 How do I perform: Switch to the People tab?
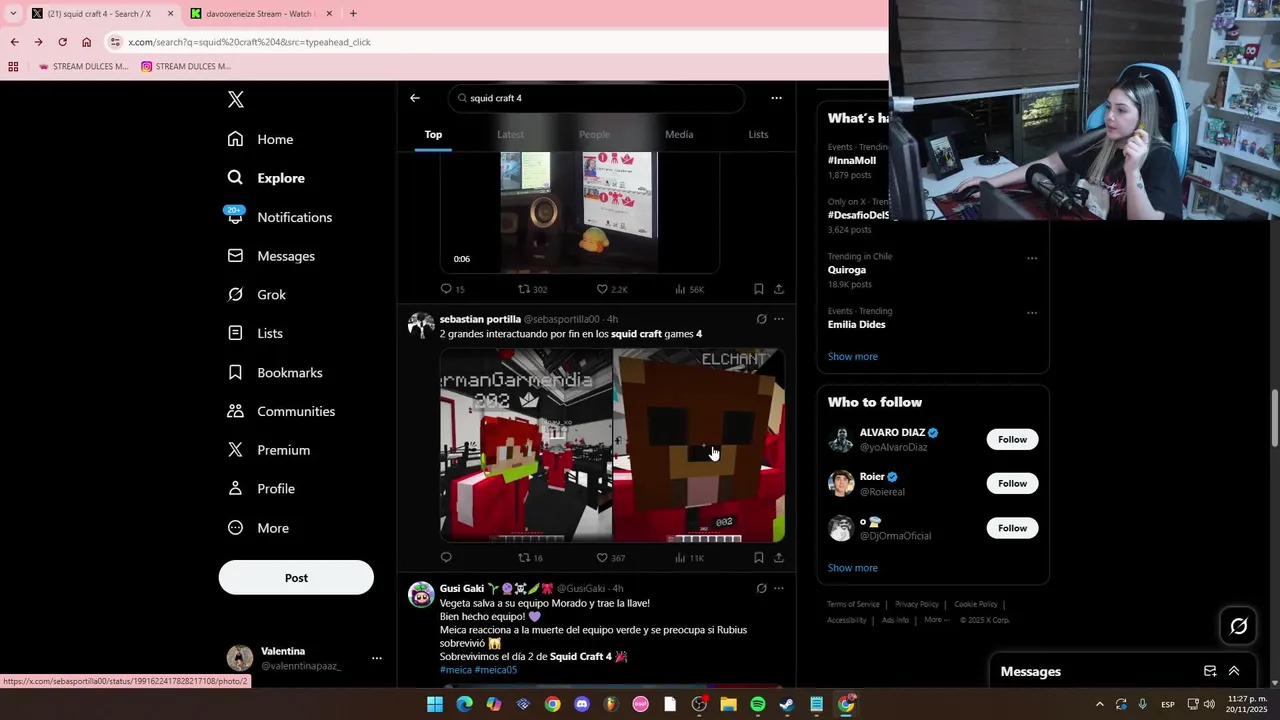click(594, 134)
